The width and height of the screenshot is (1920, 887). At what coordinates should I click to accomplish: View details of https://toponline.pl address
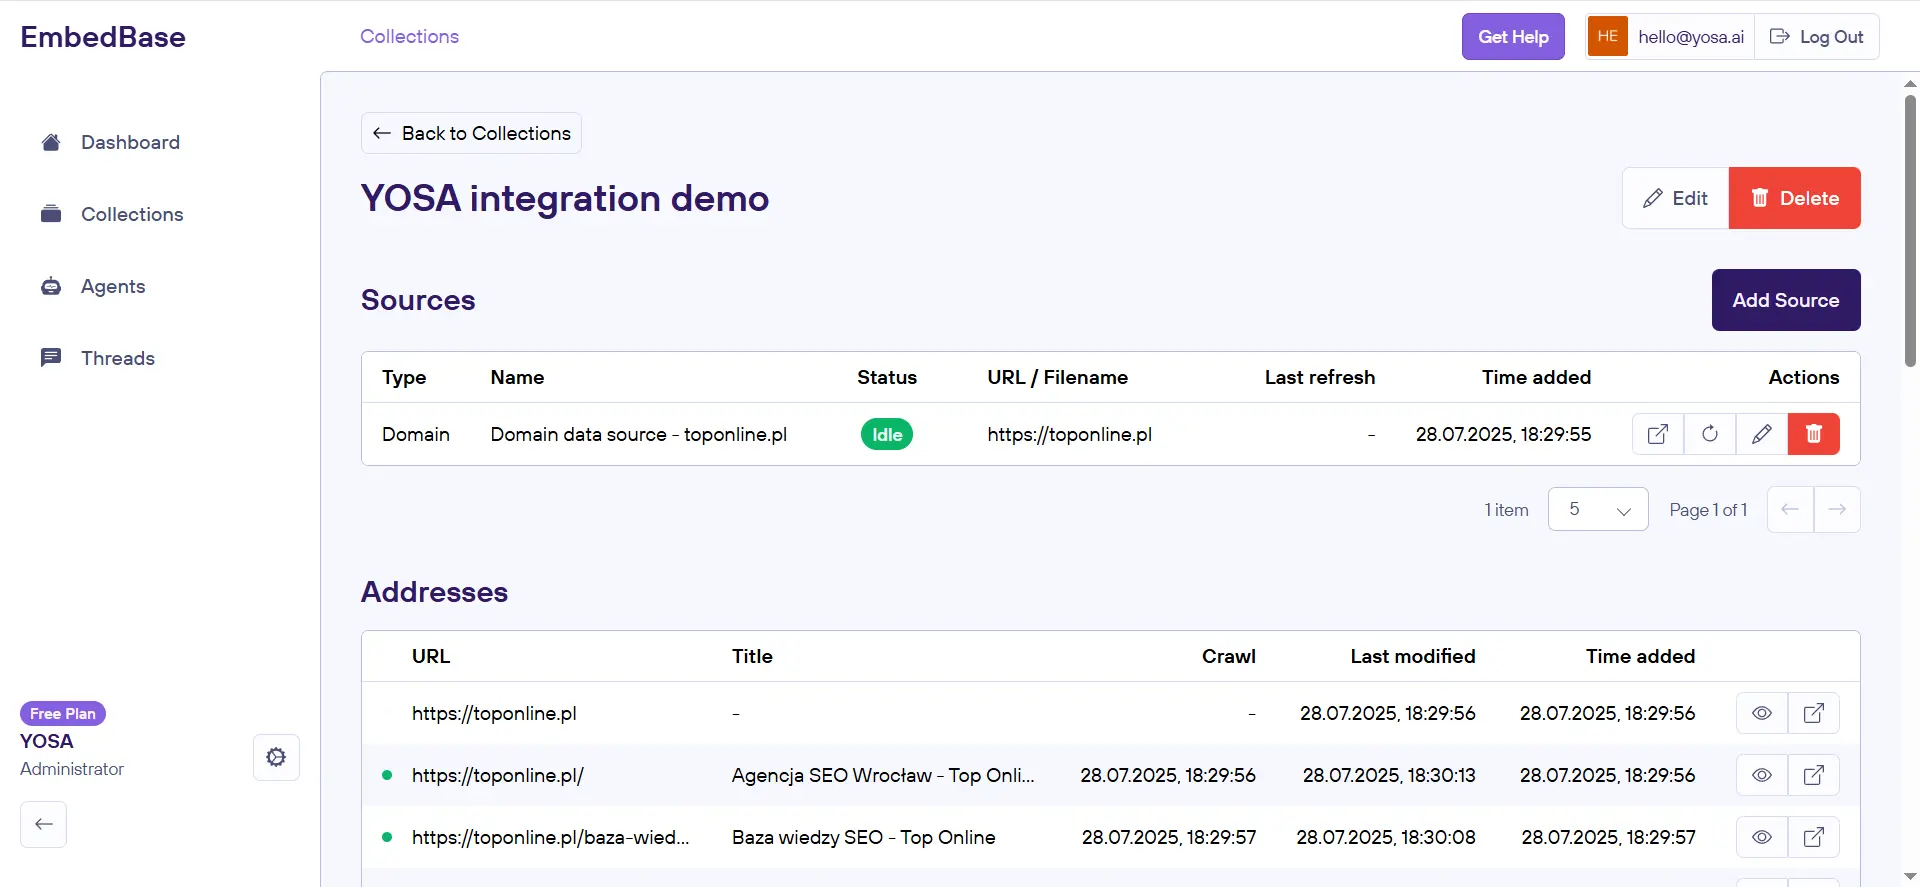pyautogui.click(x=1762, y=713)
